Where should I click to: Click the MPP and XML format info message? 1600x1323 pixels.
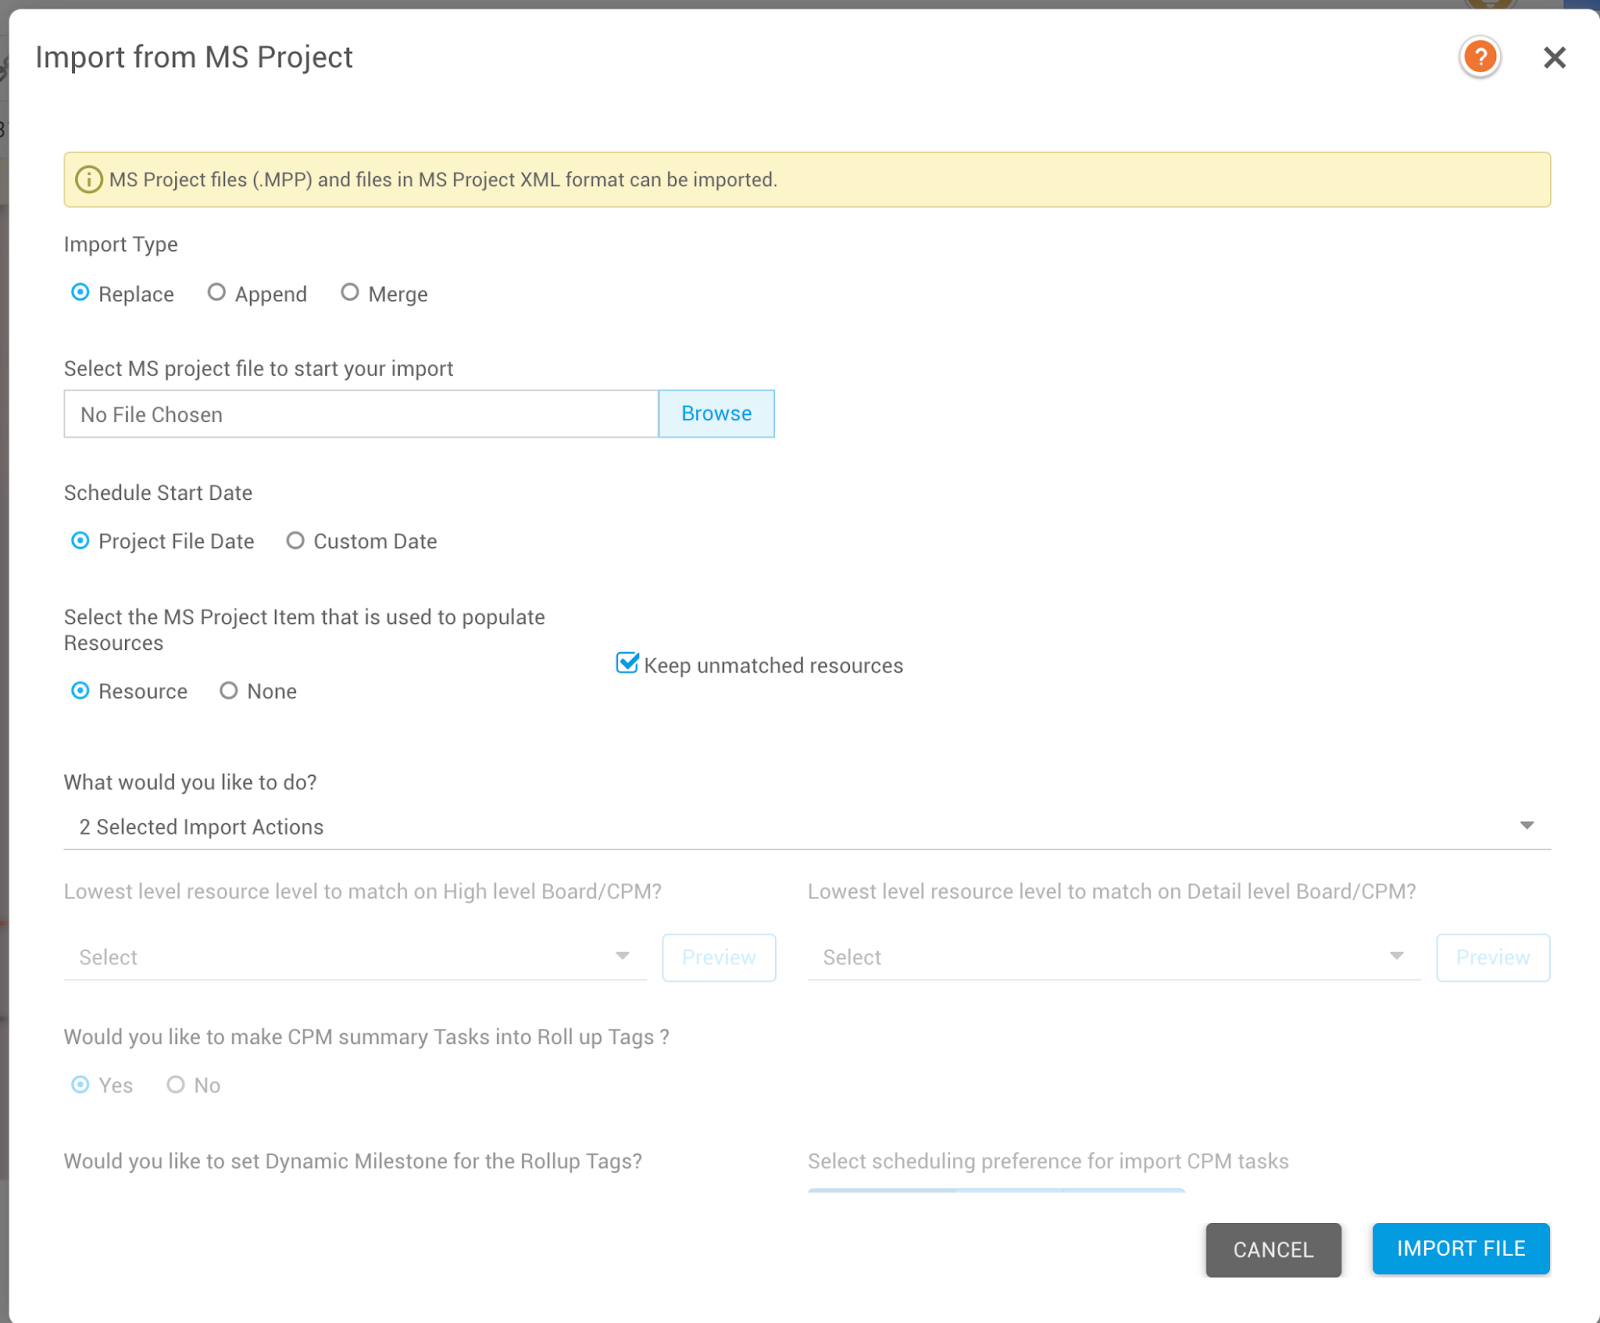point(443,180)
